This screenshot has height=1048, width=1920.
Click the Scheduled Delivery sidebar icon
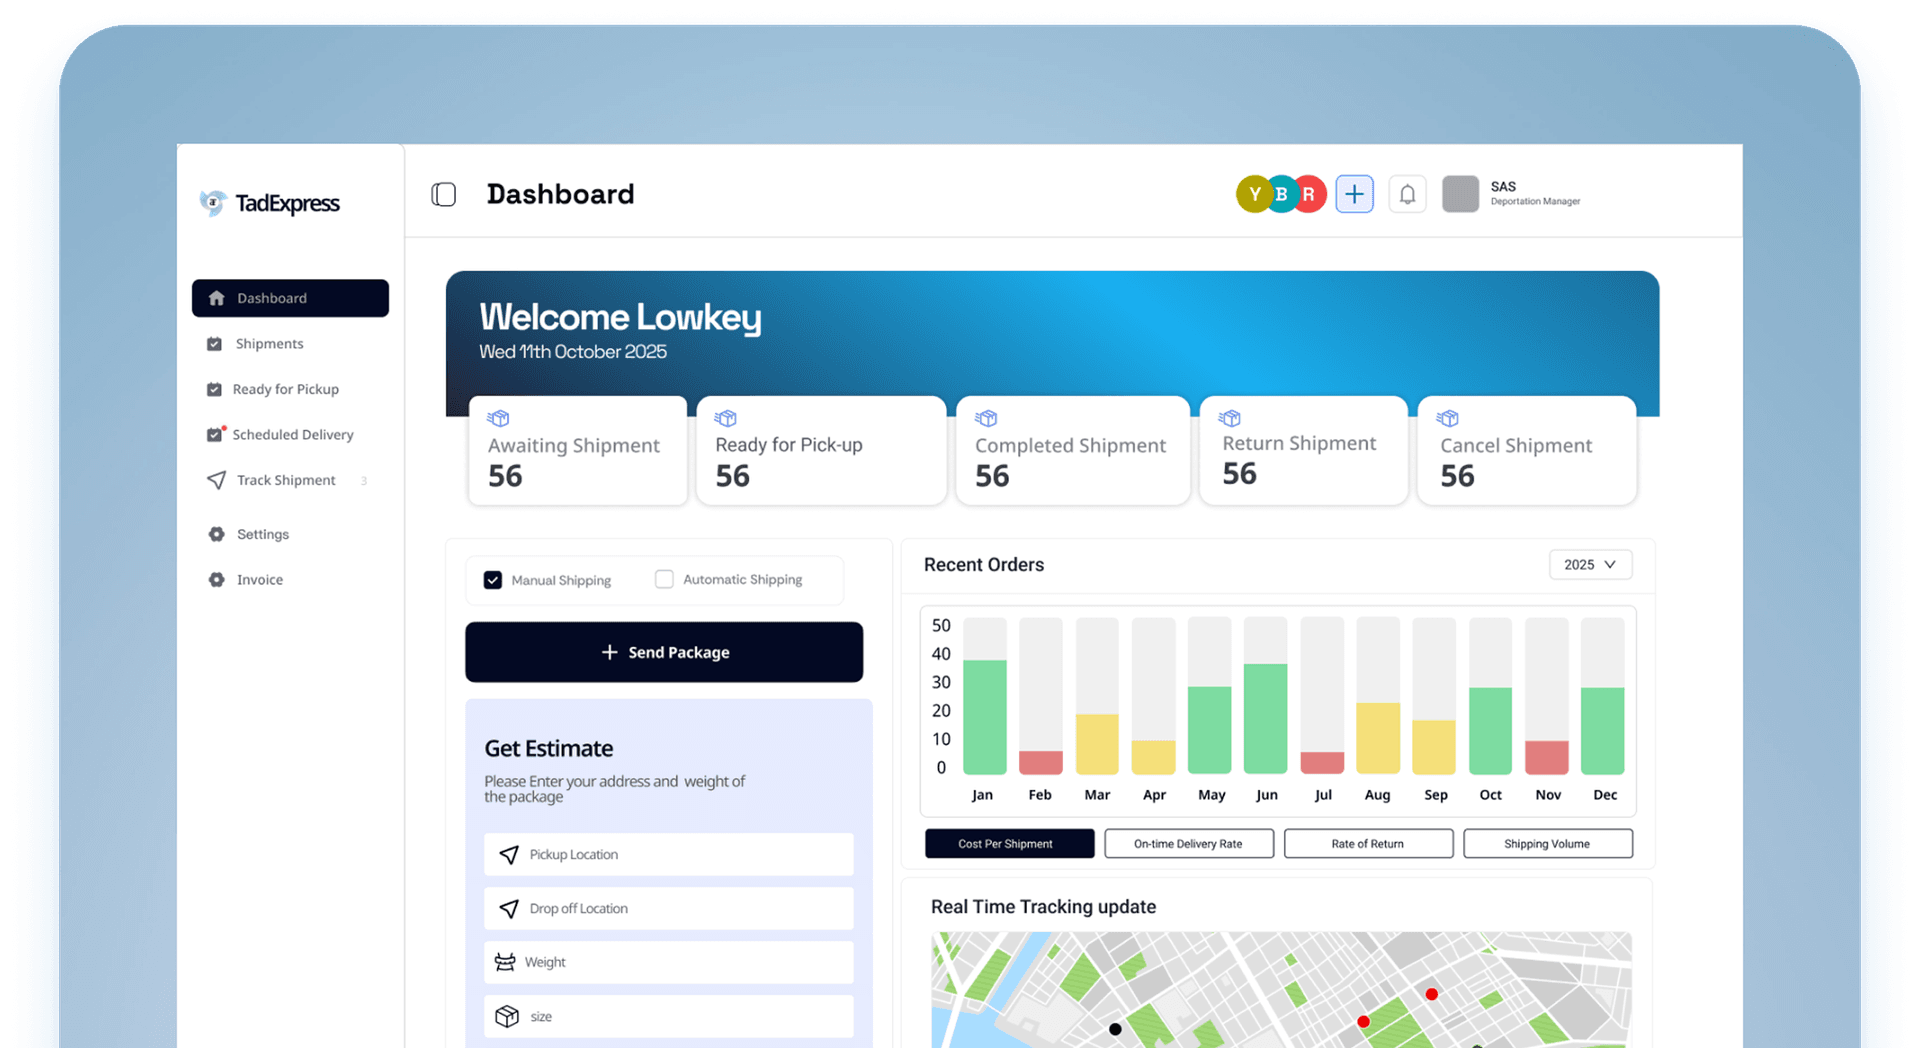coord(215,434)
